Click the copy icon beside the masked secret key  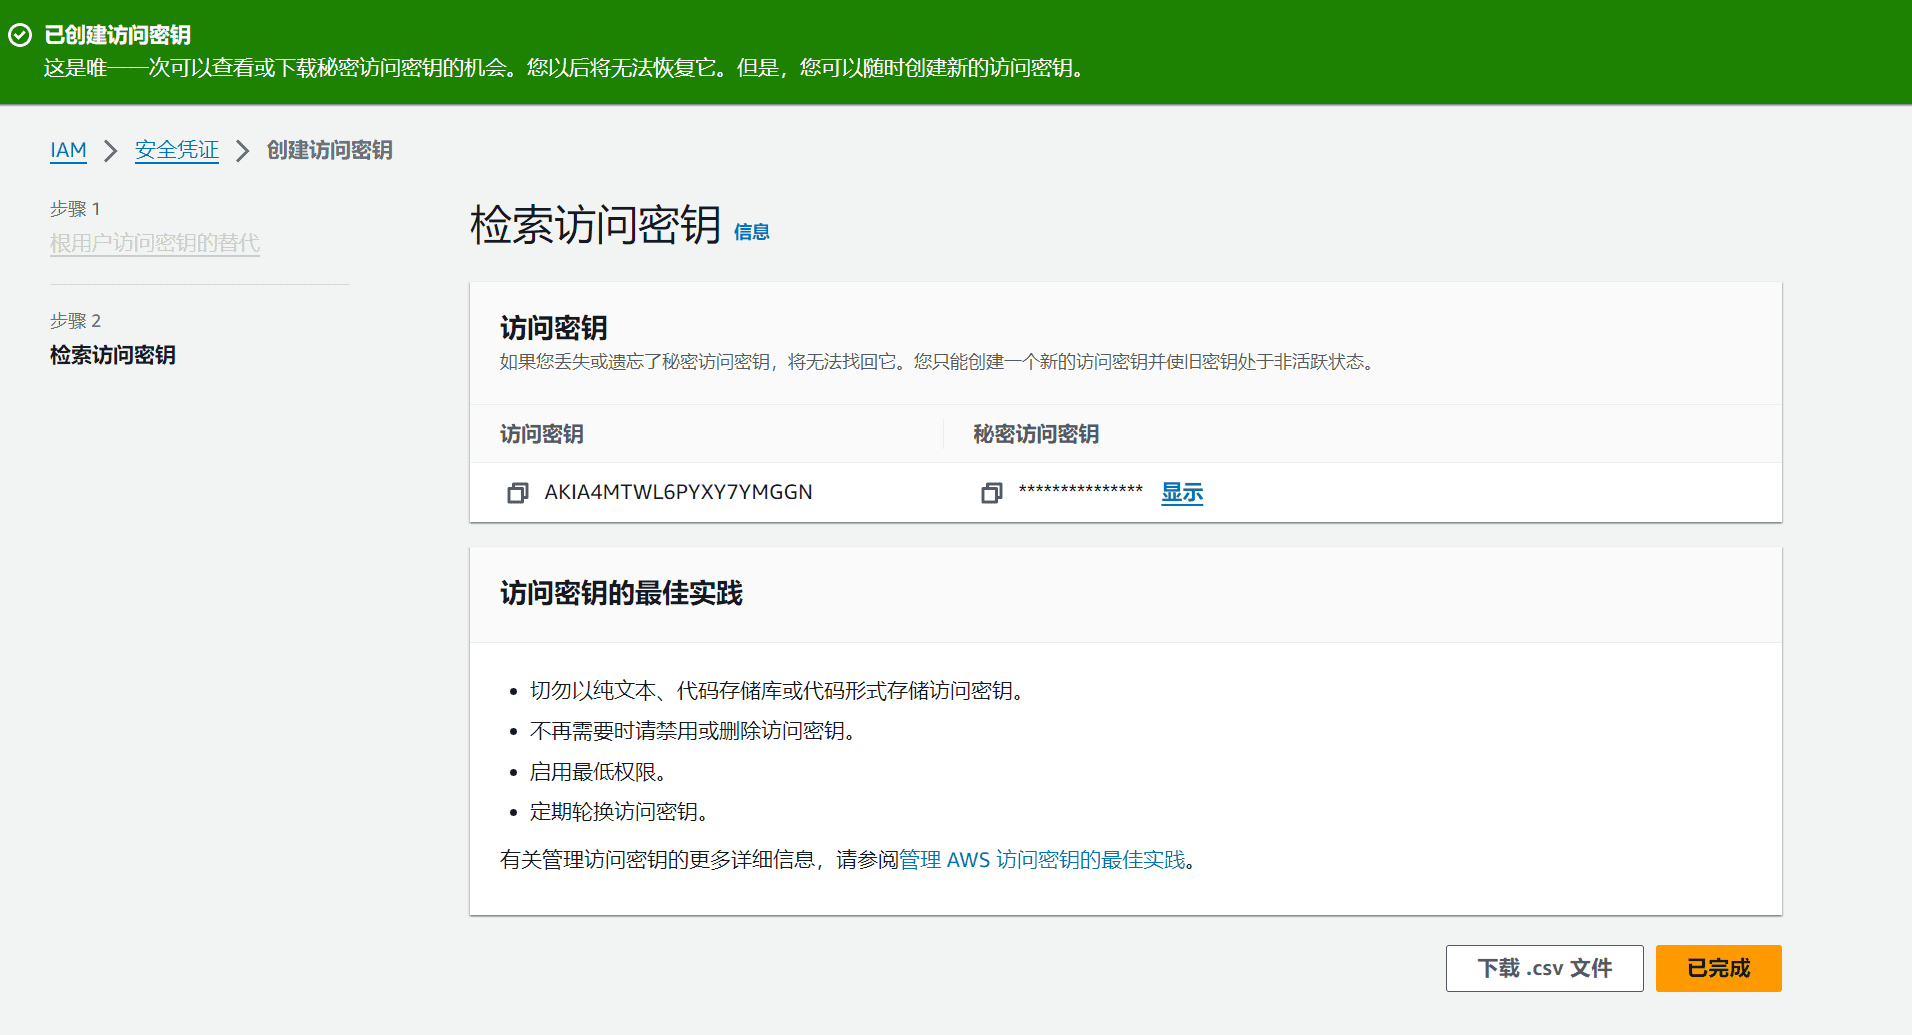991,493
